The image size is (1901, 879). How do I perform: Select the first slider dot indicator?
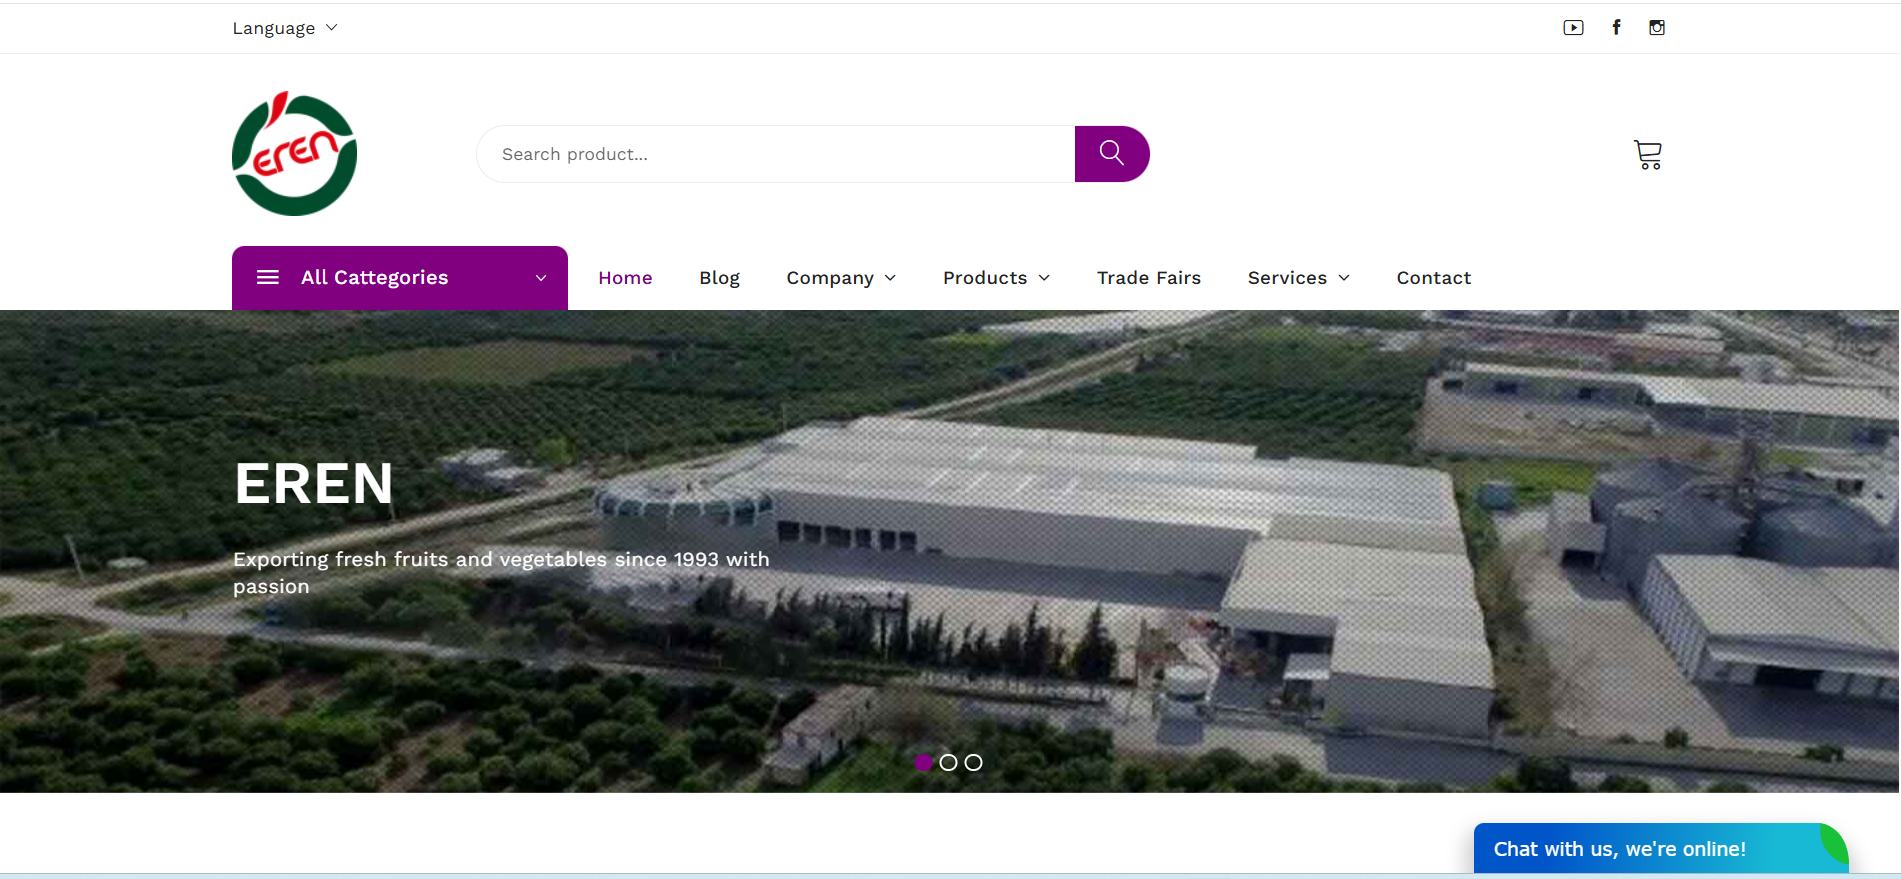tap(924, 763)
